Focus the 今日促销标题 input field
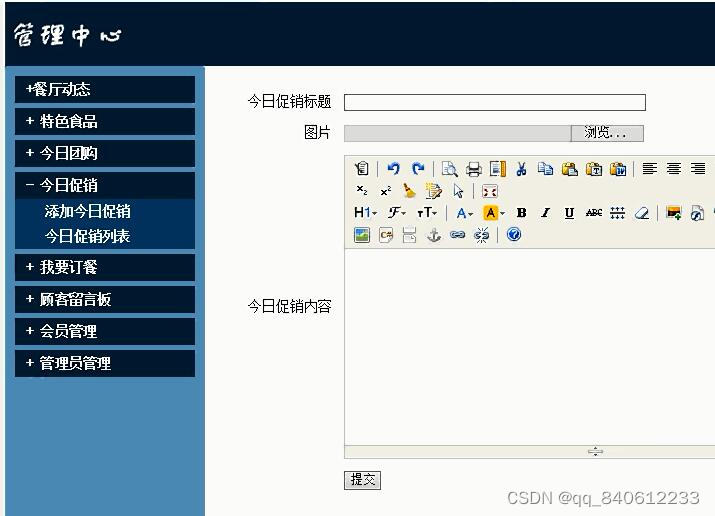Image resolution: width=715 pixels, height=516 pixels. click(495, 102)
